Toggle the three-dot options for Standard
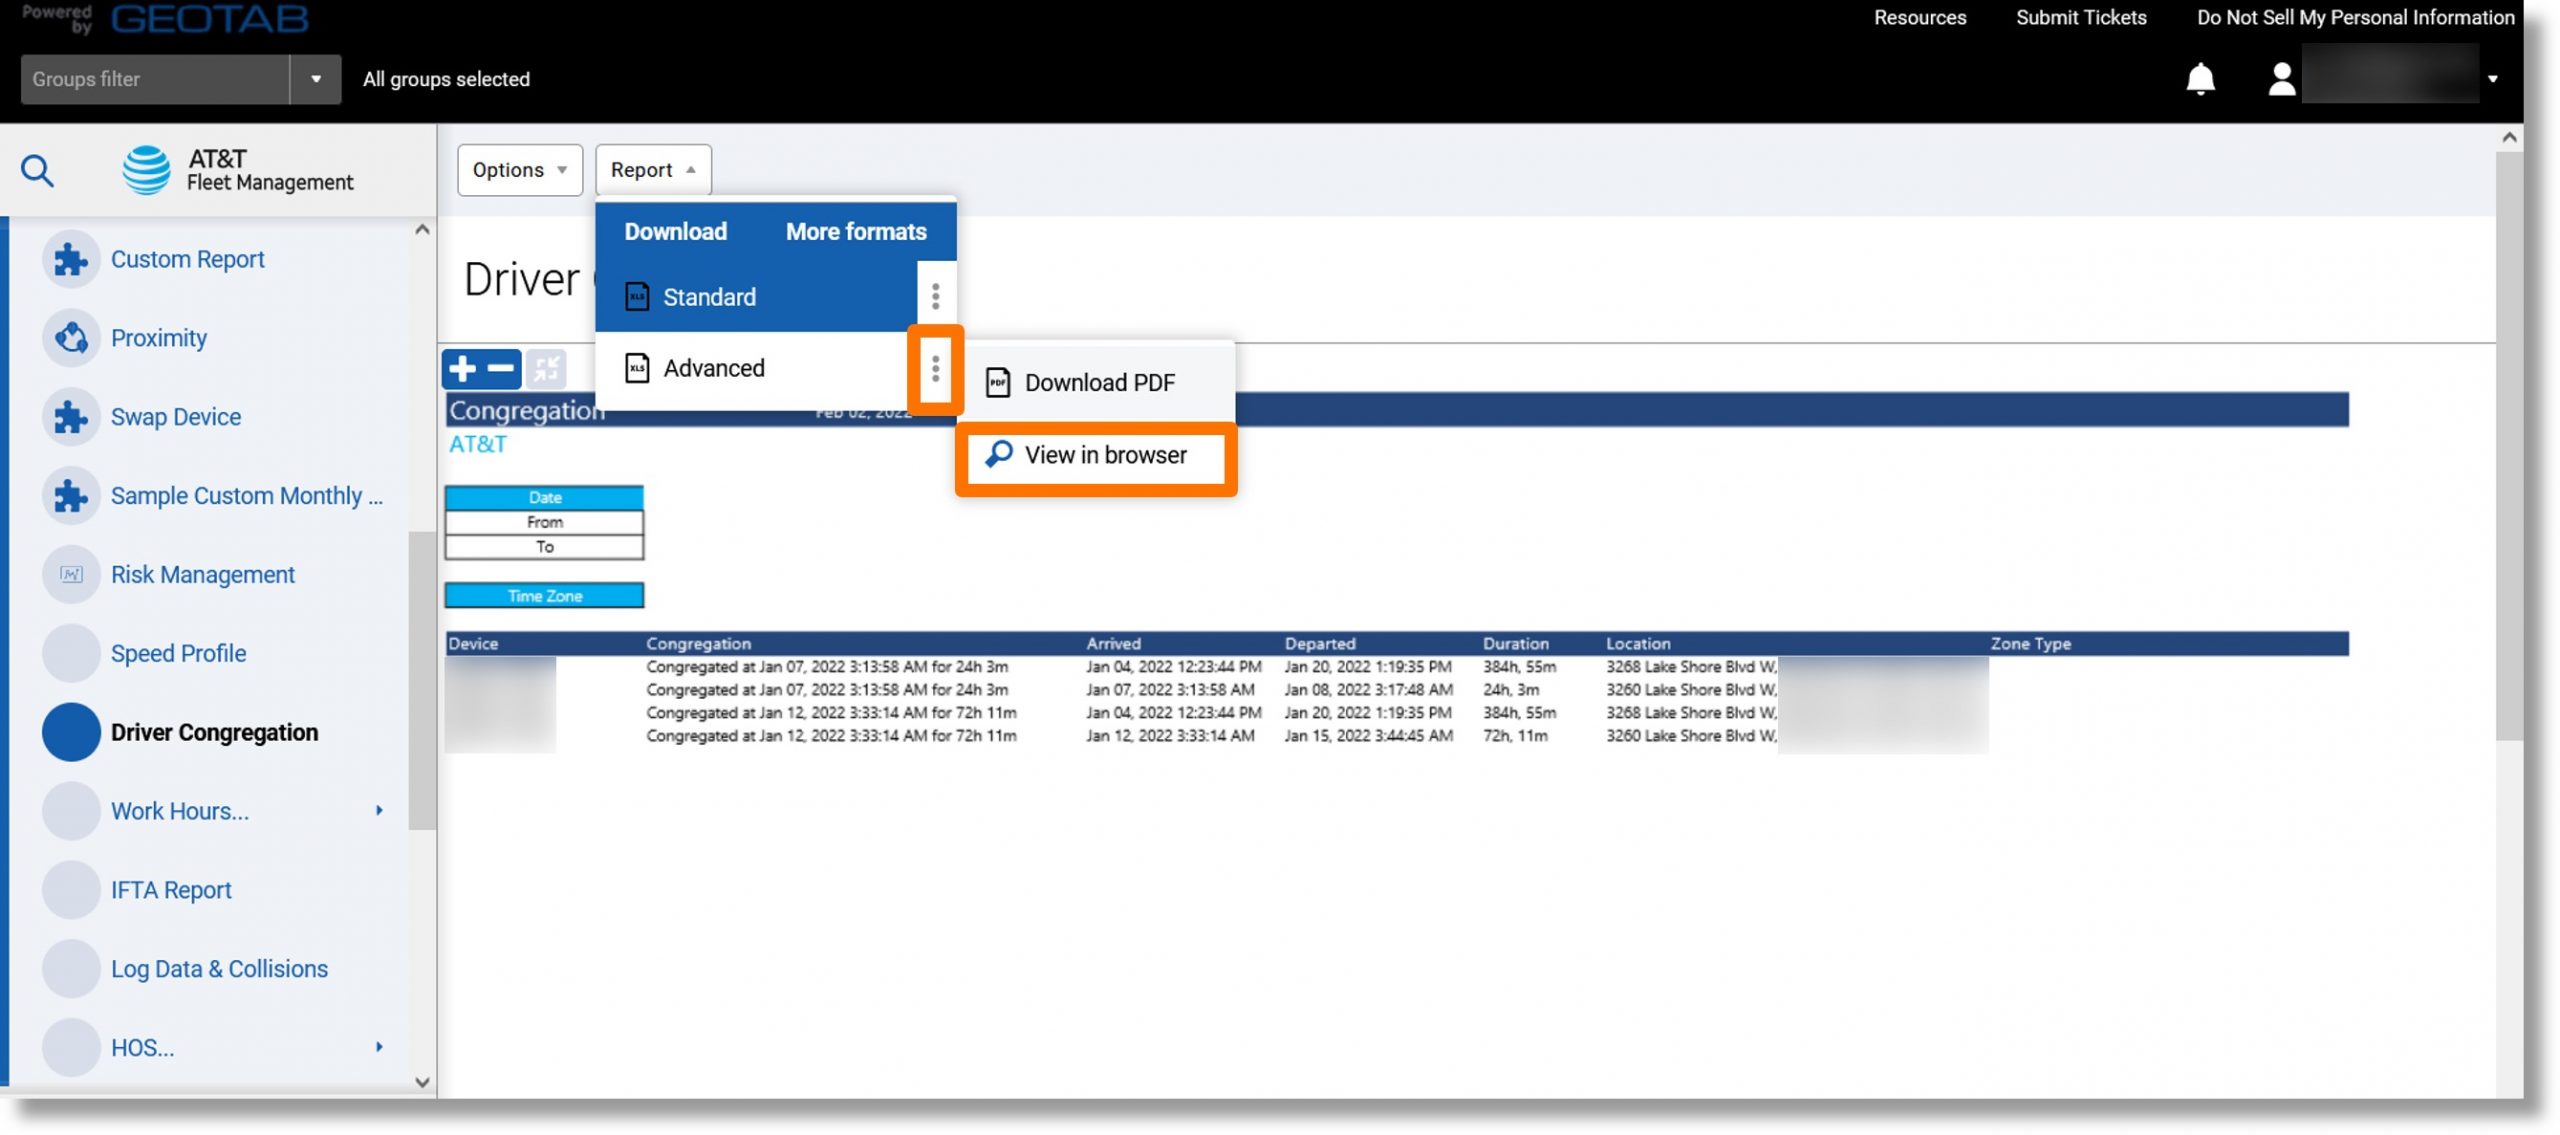Image resolution: width=2560 pixels, height=1135 pixels. (934, 296)
